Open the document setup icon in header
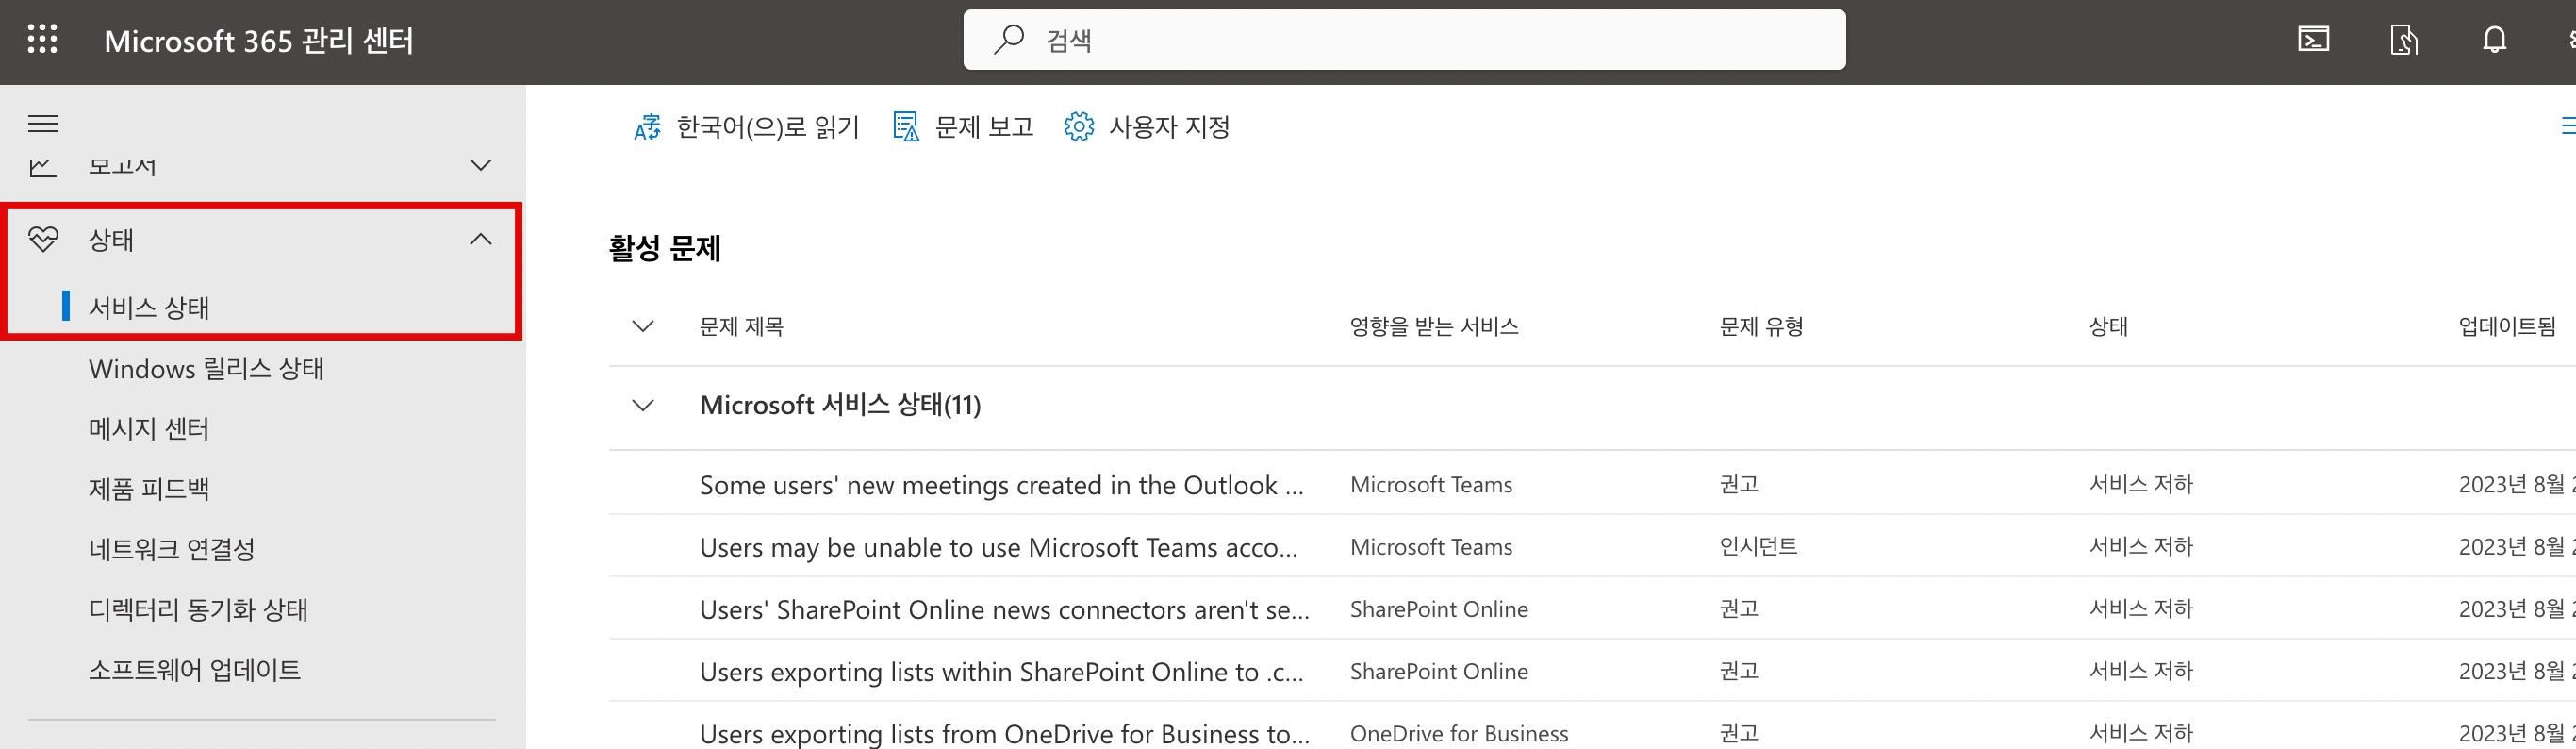The width and height of the screenshot is (2576, 749). click(2404, 40)
